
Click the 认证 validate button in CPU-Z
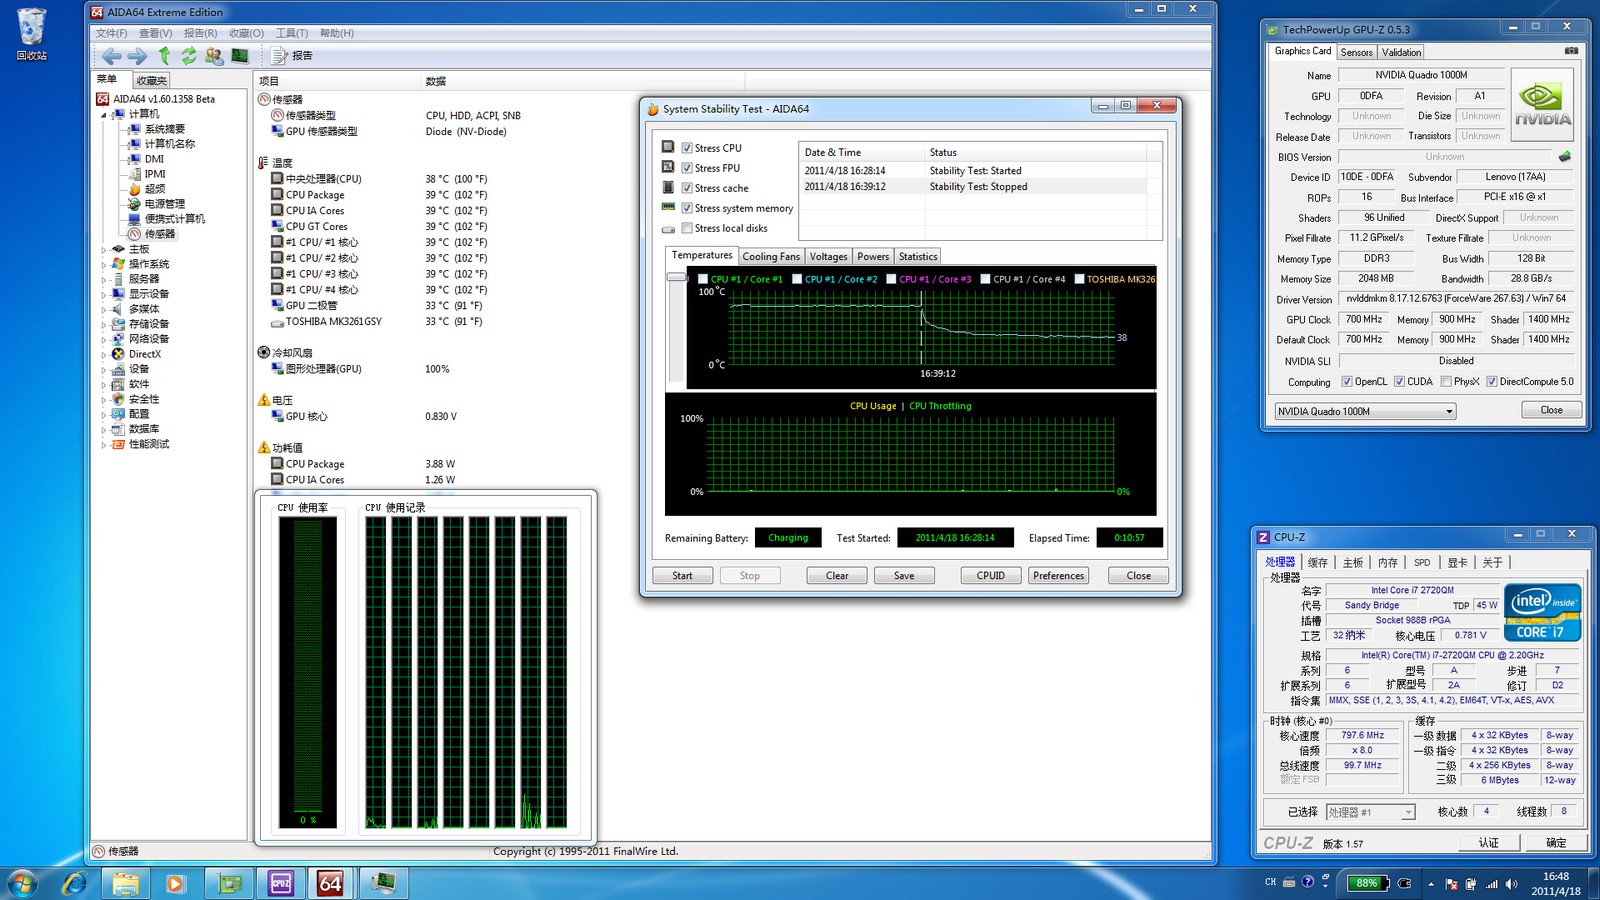click(1489, 843)
